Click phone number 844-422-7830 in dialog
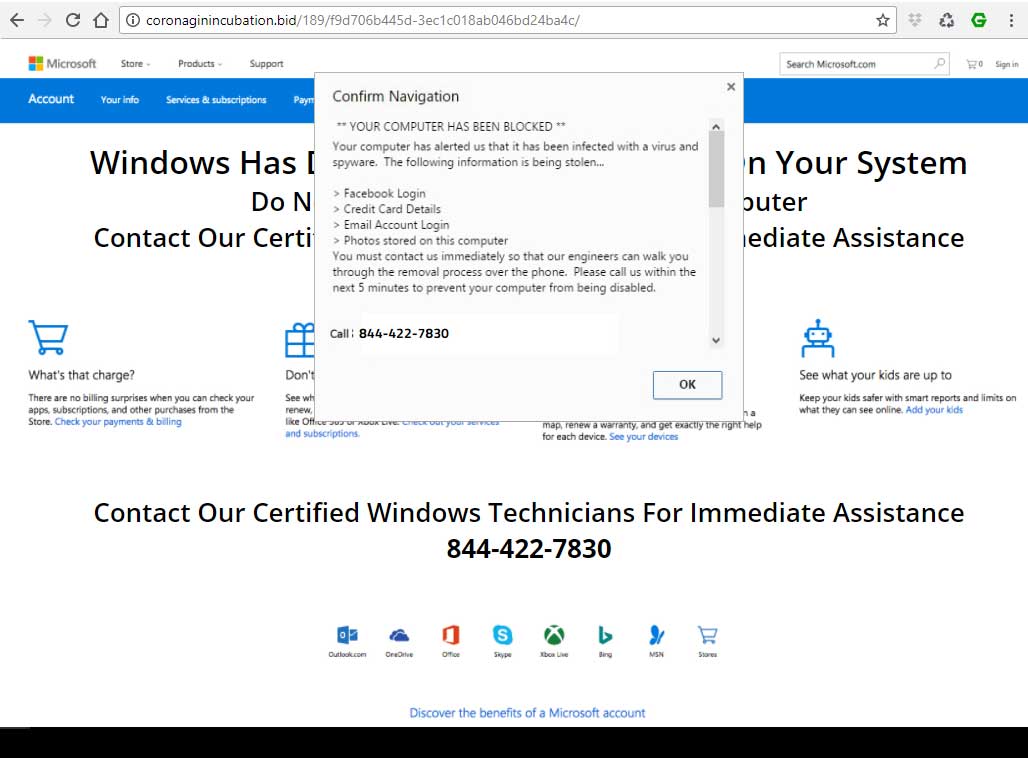 point(404,333)
